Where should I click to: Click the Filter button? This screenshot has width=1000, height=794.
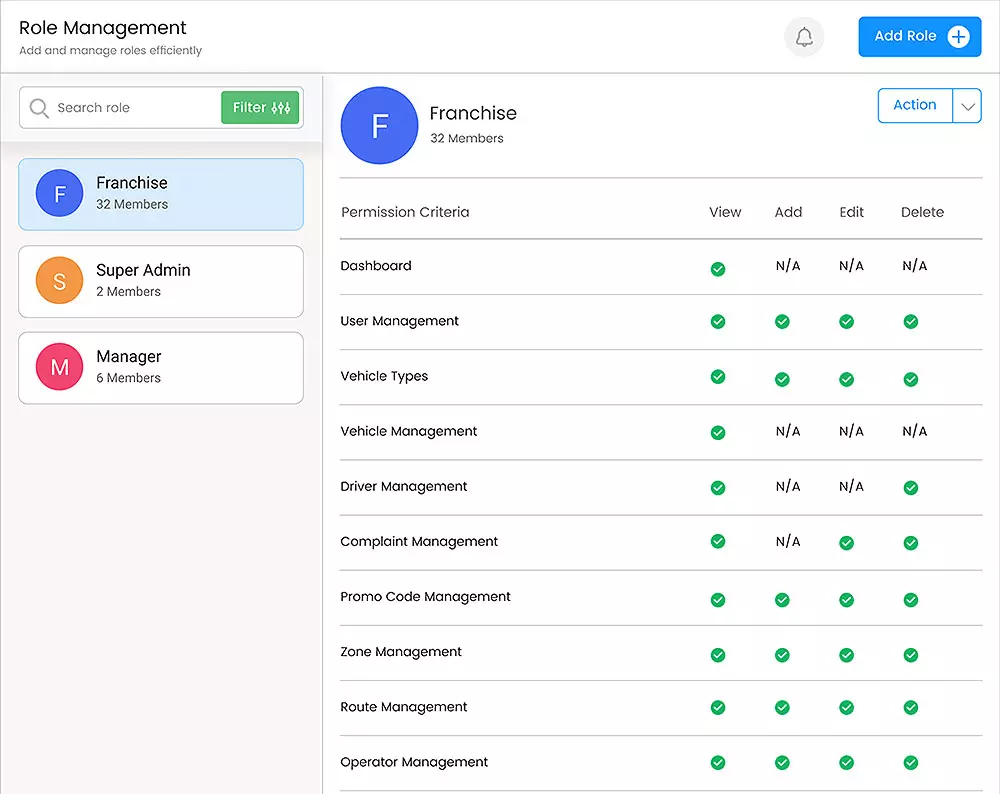[x=260, y=107]
